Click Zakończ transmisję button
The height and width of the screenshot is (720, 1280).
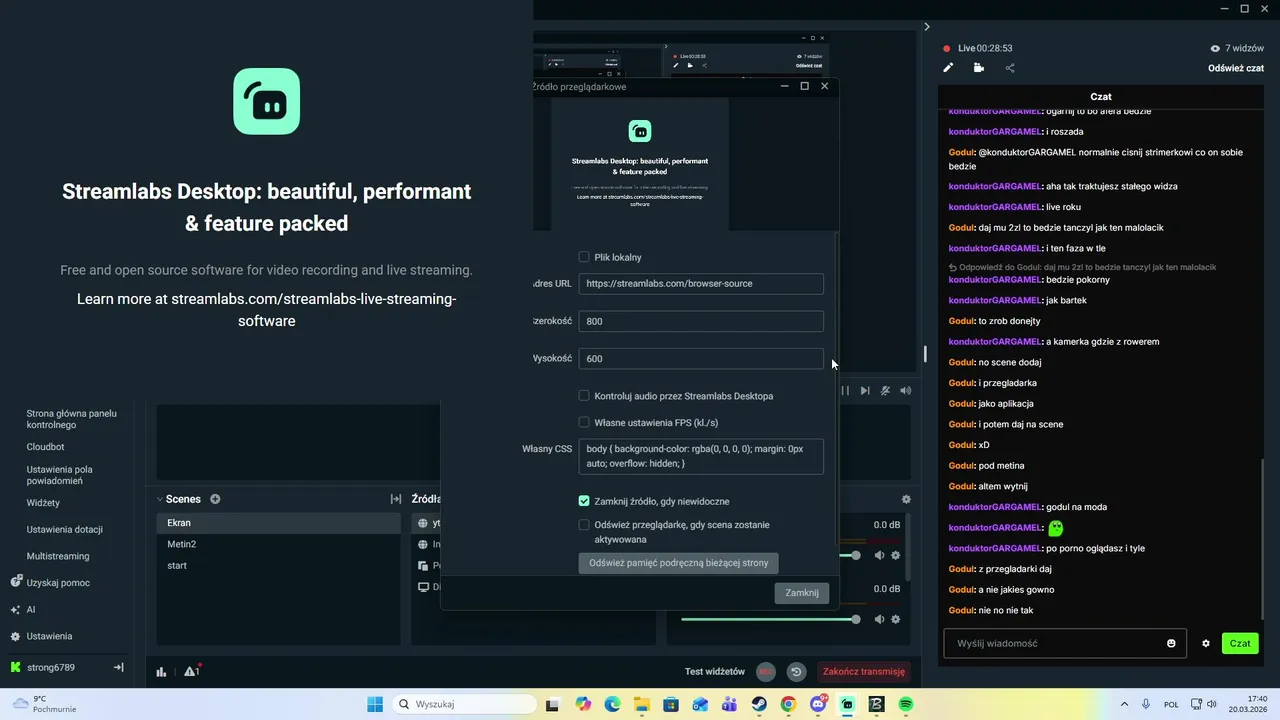click(864, 672)
